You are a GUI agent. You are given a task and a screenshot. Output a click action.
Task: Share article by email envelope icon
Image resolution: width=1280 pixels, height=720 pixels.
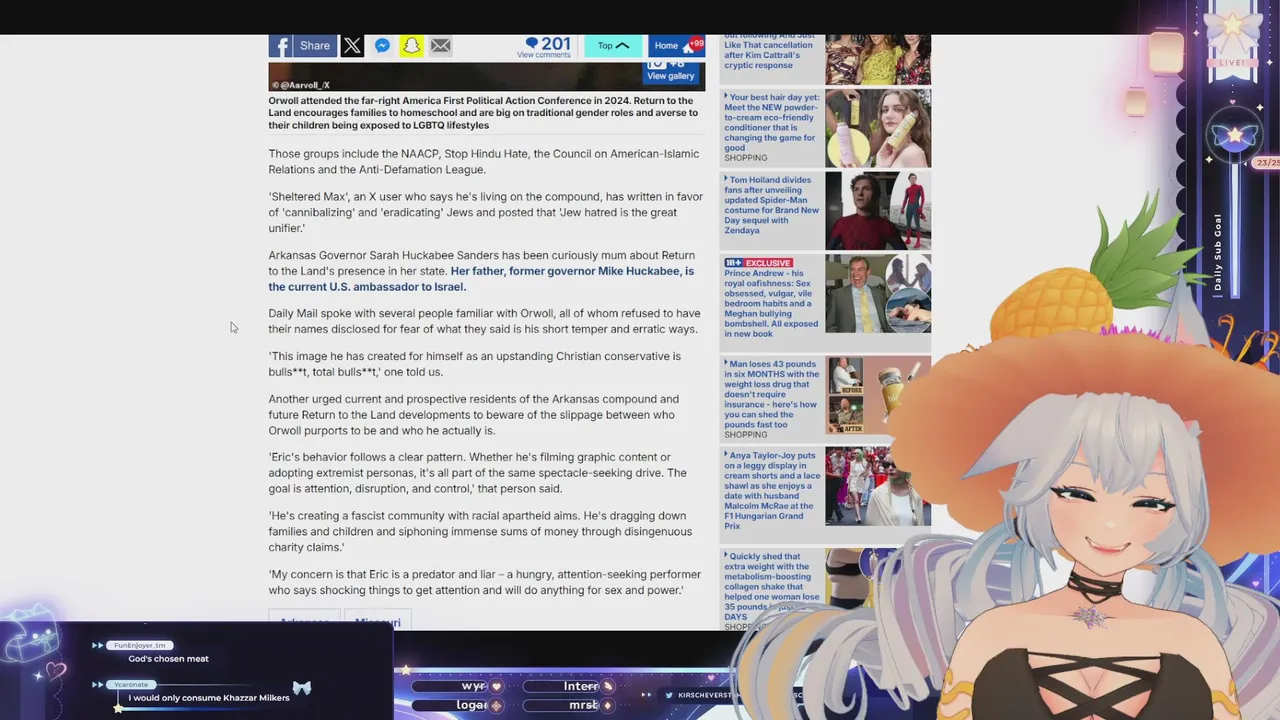point(440,46)
